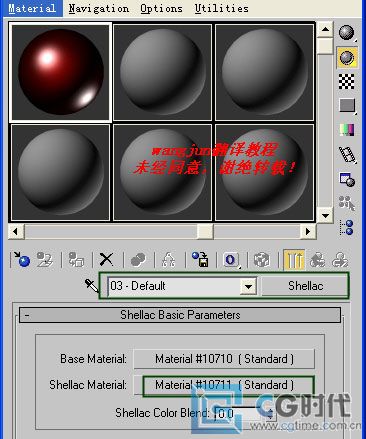This screenshot has width=366, height=439.
Task: Click the Get Material icon
Action: point(22,260)
